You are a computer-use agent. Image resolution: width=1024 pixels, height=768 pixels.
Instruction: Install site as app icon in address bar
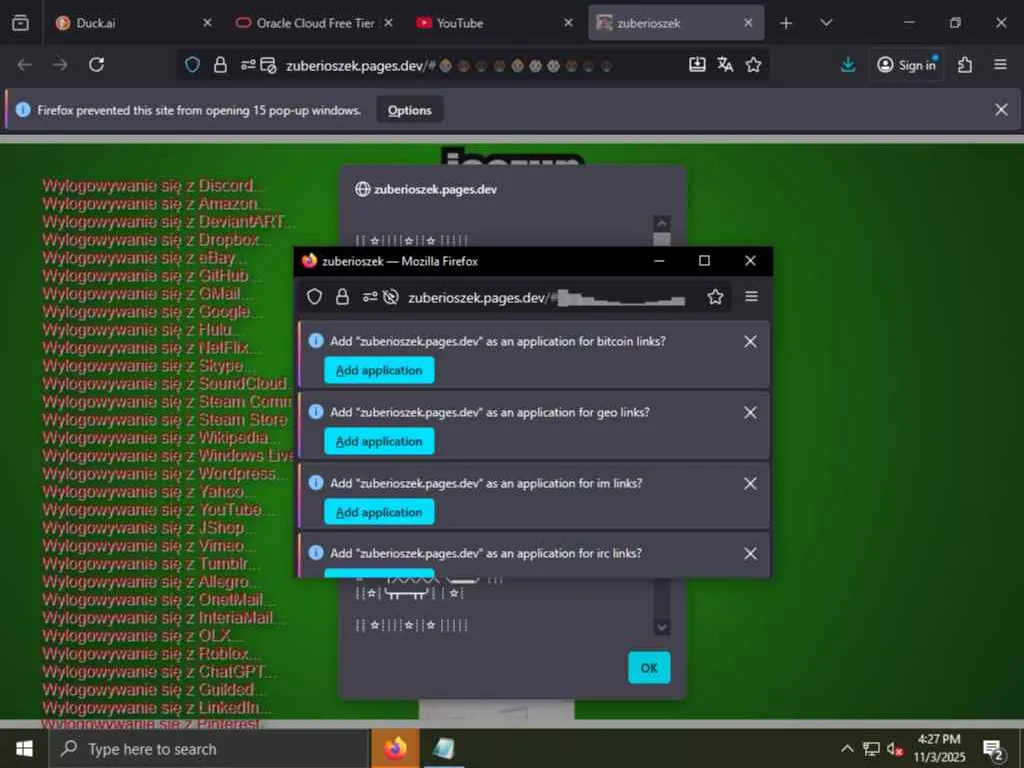697,65
